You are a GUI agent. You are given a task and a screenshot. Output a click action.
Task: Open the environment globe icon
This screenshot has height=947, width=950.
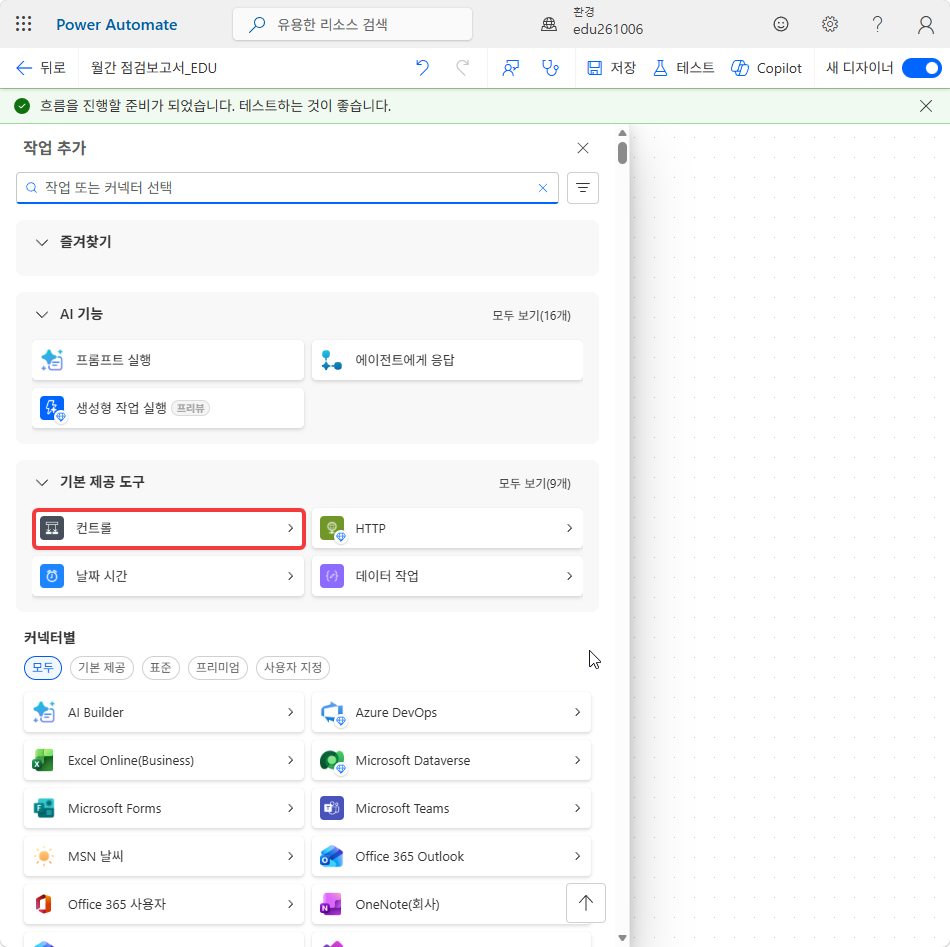[549, 24]
